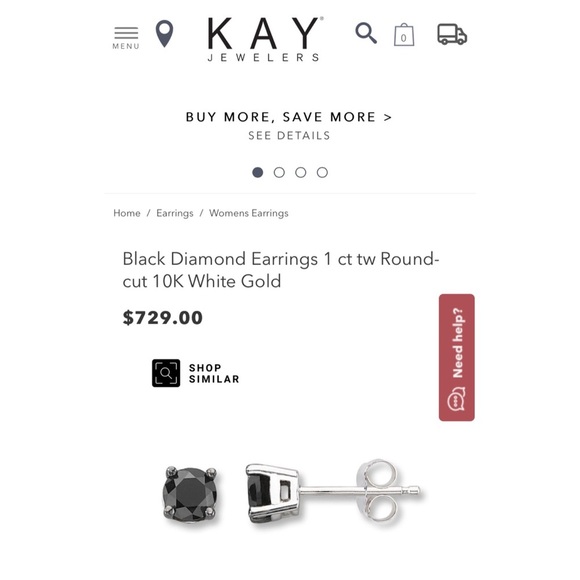Image resolution: width=580 pixels, height=580 pixels.
Task: Click the arrow after BUY MORE, SAVE MORE
Action: click(x=388, y=117)
